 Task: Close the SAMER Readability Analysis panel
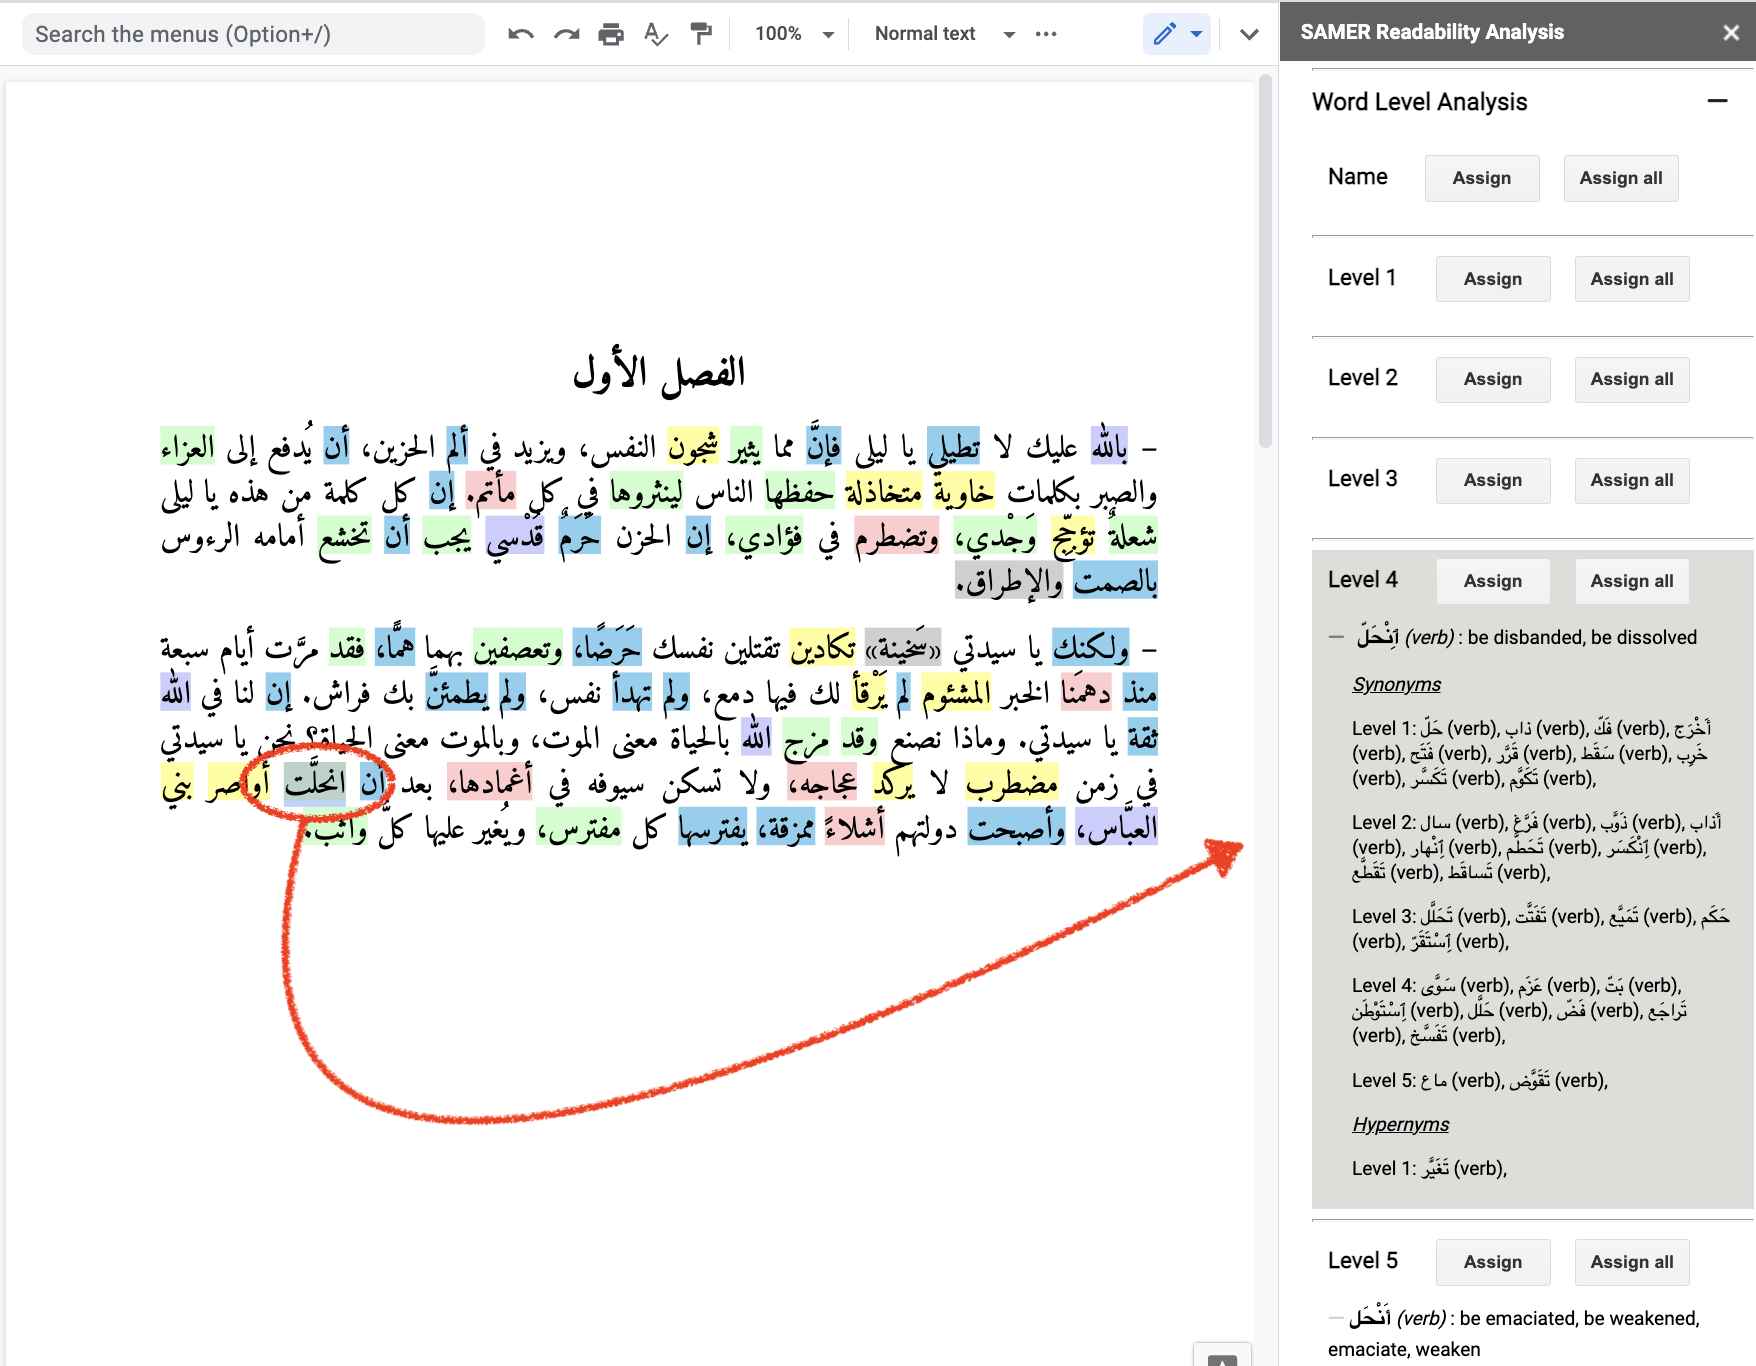(x=1731, y=33)
